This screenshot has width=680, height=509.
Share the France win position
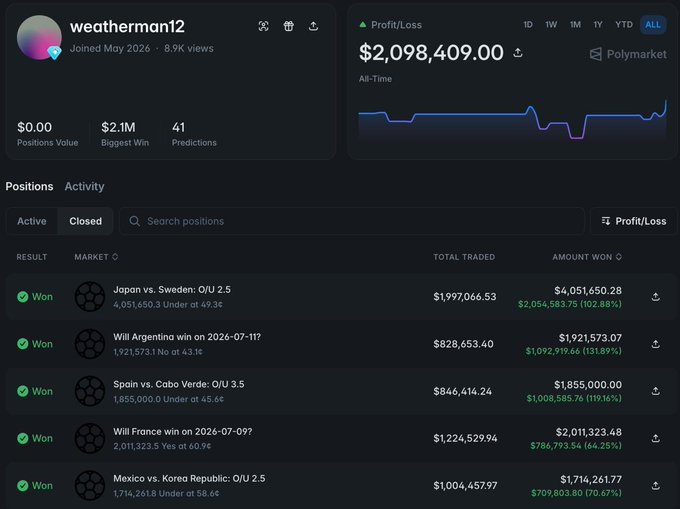(656, 438)
